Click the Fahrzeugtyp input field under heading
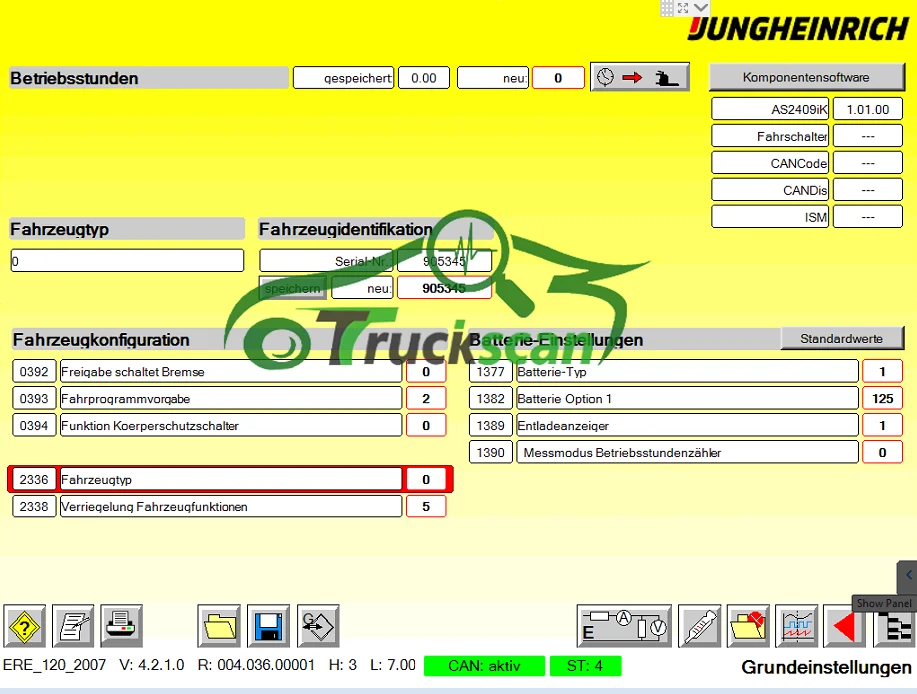Screen dimensions: 917x694 [127, 261]
